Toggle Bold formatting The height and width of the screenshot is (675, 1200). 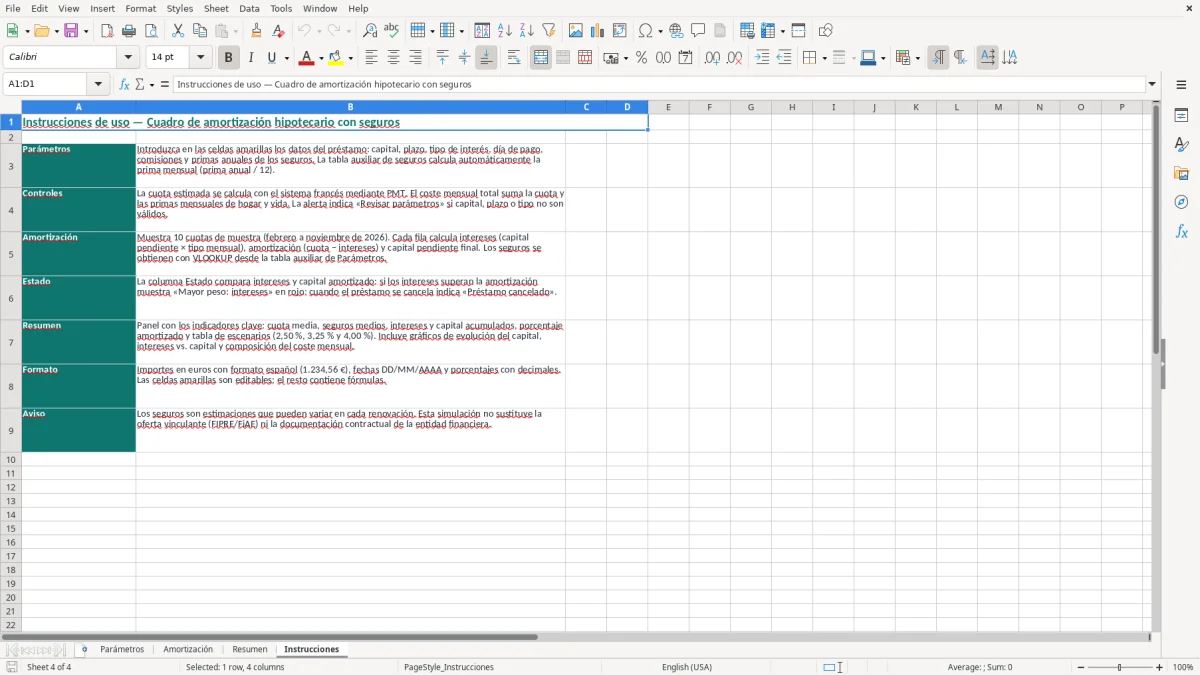click(229, 58)
